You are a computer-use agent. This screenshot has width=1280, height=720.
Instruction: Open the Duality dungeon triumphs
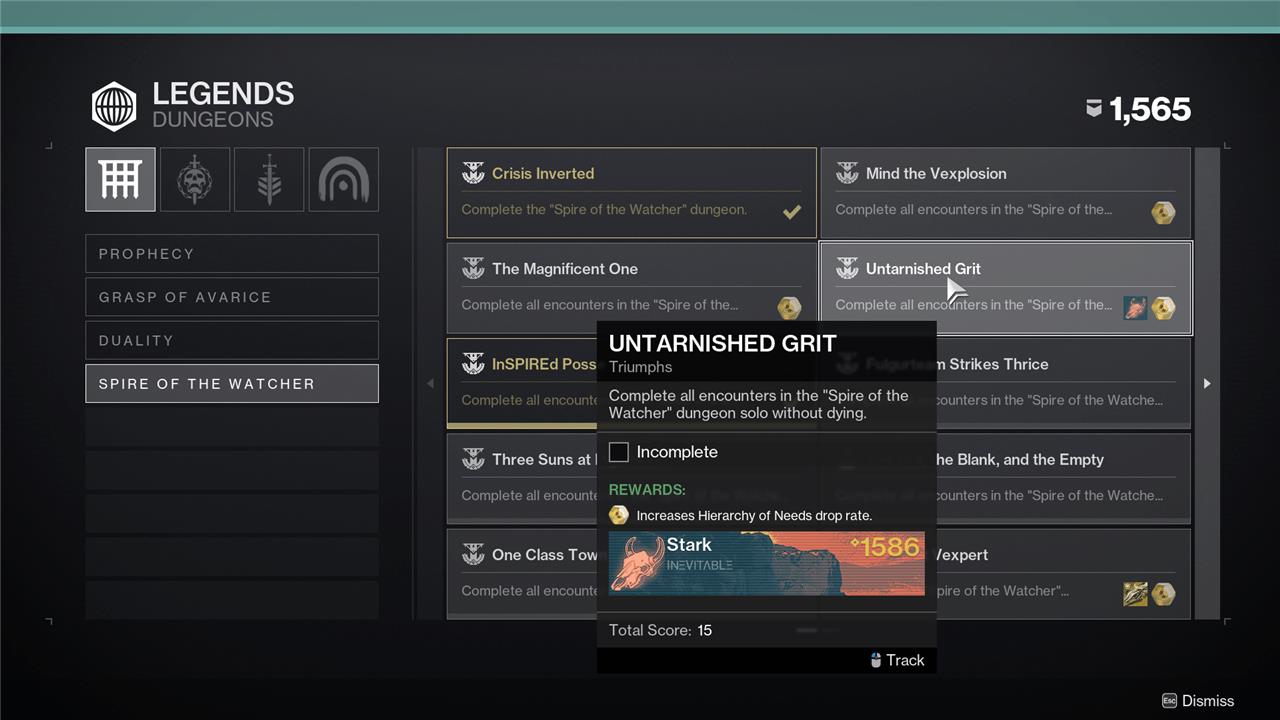pos(232,340)
